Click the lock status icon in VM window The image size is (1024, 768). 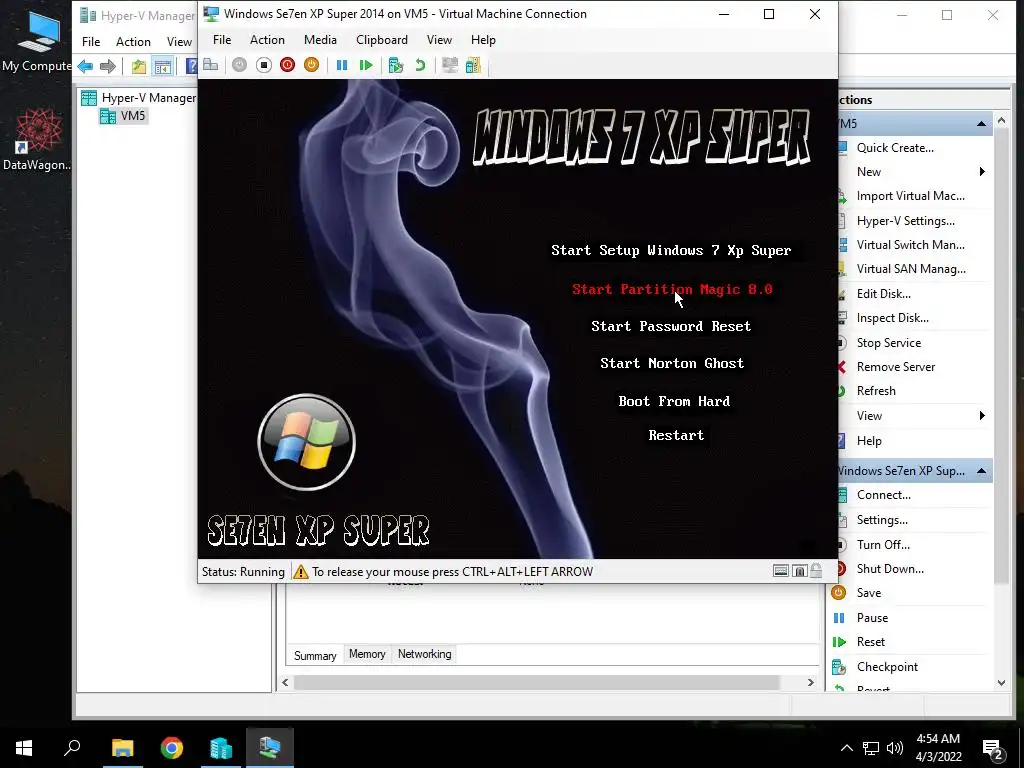tap(816, 571)
